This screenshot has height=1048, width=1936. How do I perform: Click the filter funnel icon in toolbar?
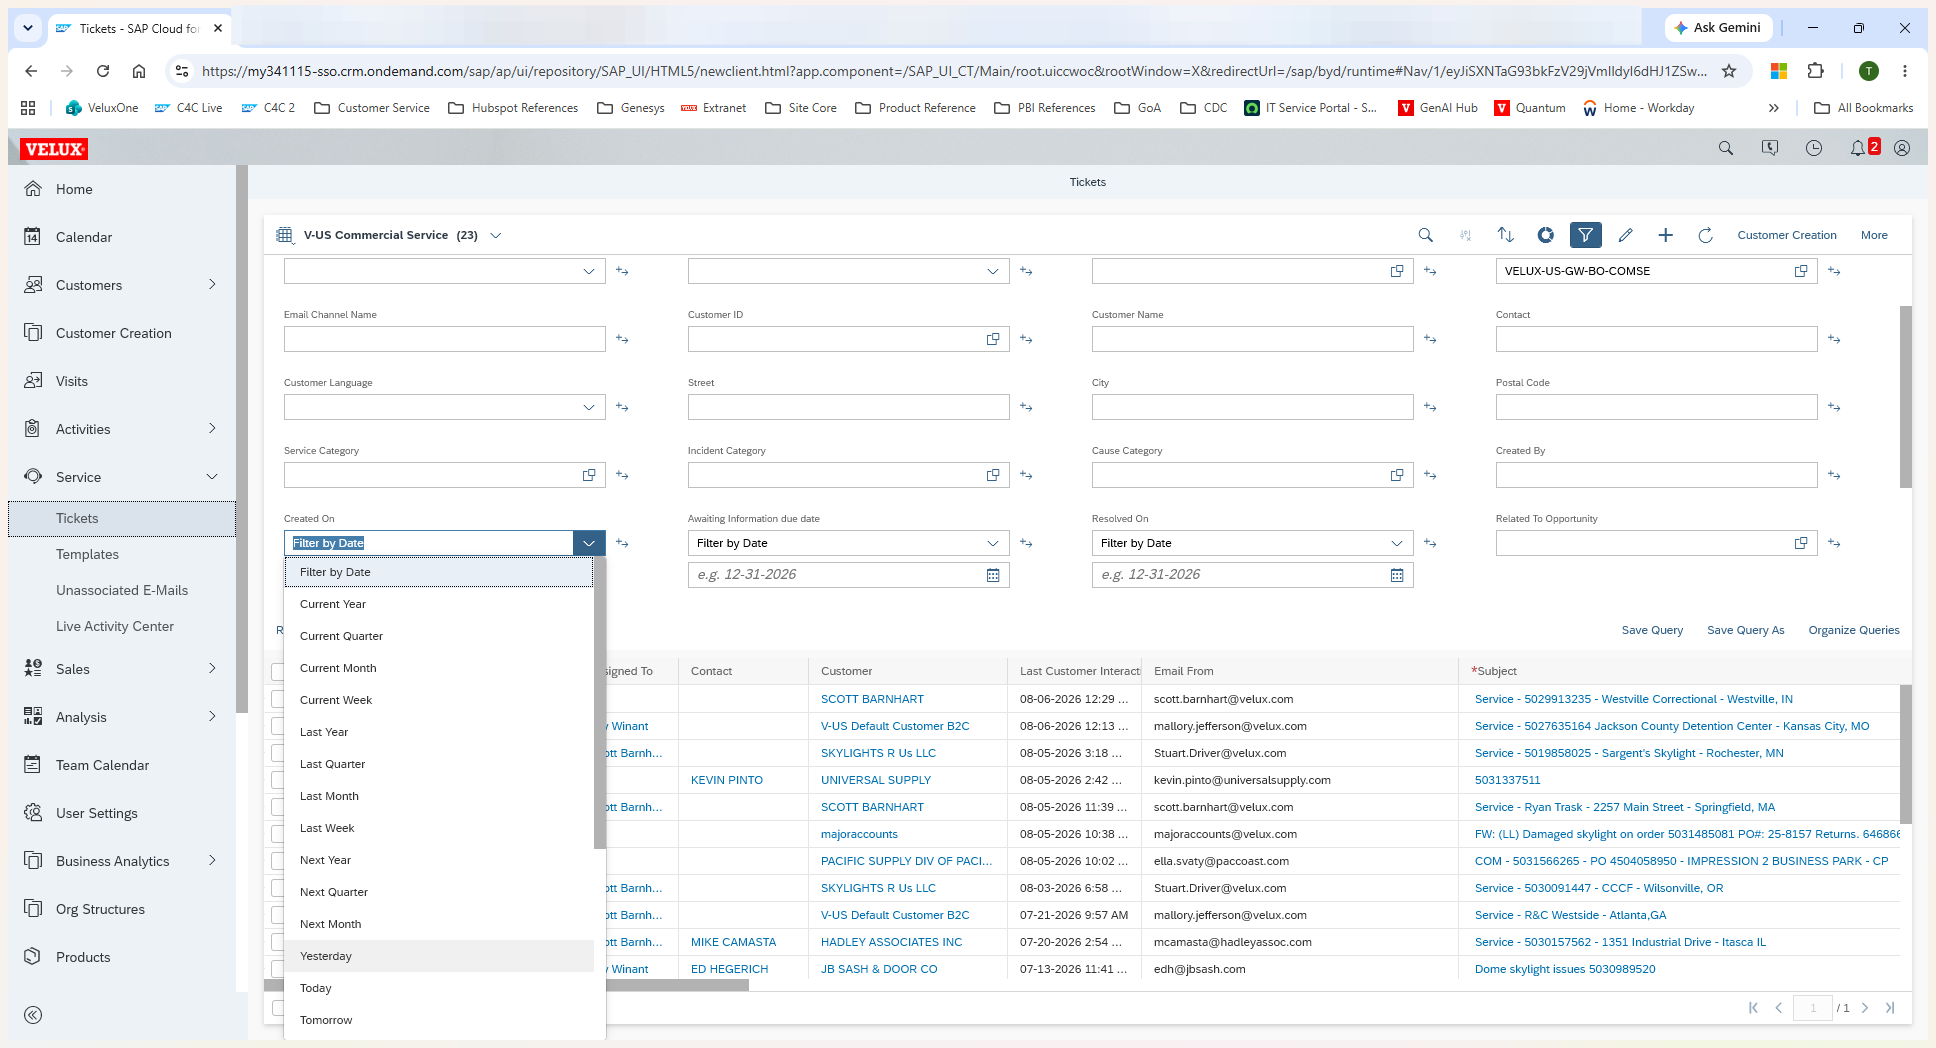tap(1585, 235)
